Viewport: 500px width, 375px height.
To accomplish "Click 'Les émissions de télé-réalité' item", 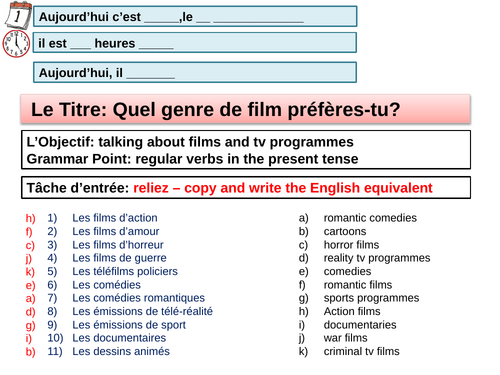I will pyautogui.click(x=142, y=311).
